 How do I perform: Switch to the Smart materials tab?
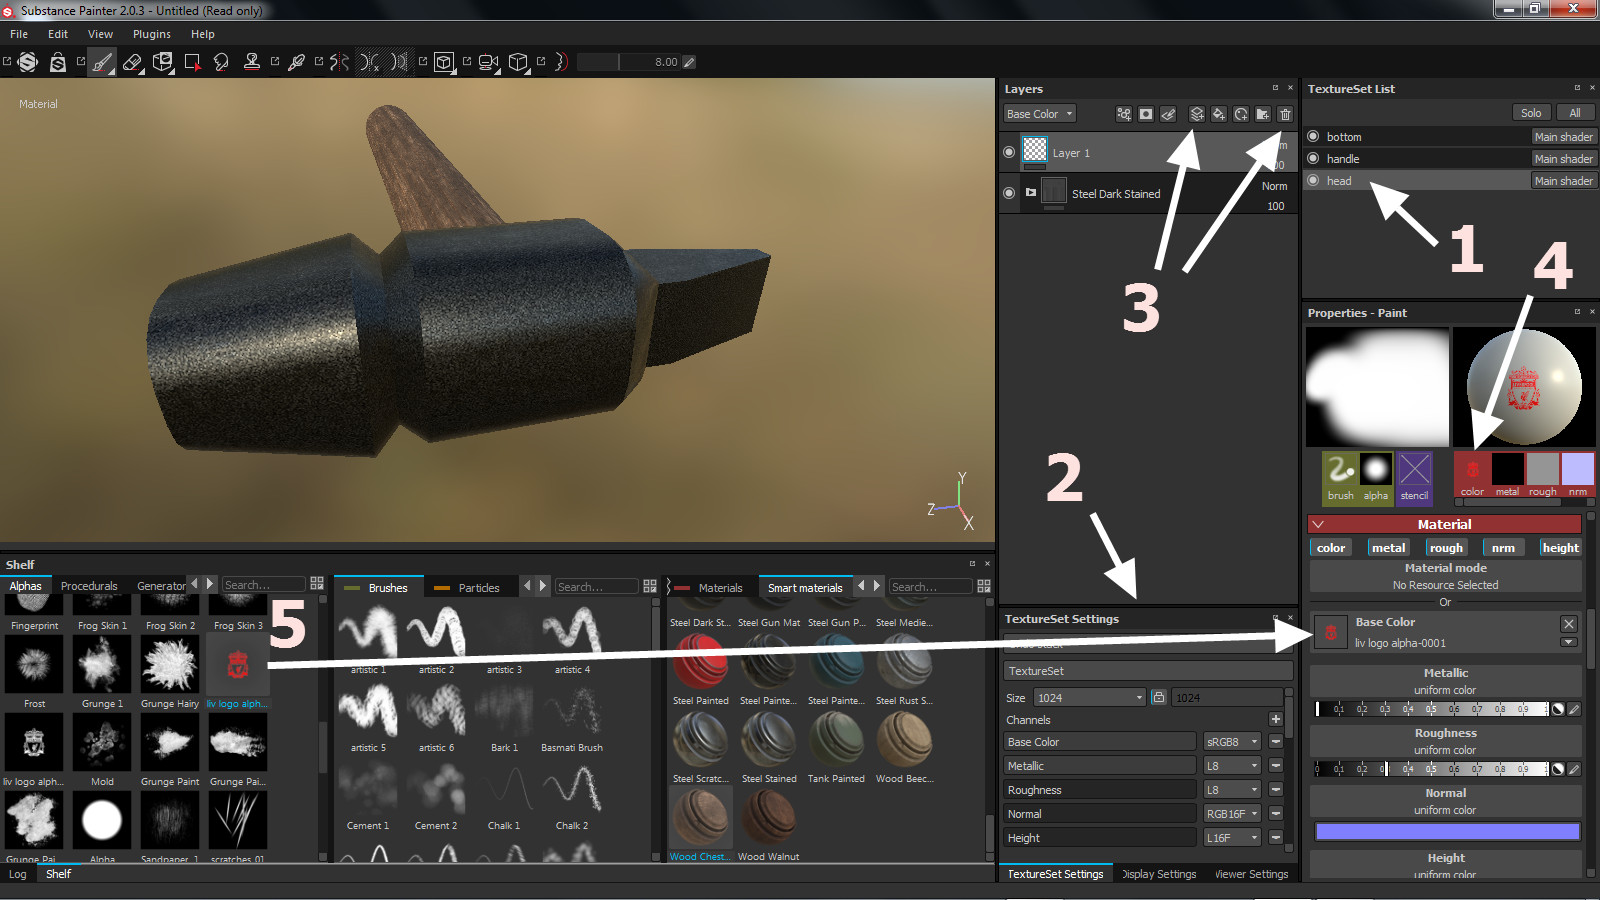(x=805, y=588)
